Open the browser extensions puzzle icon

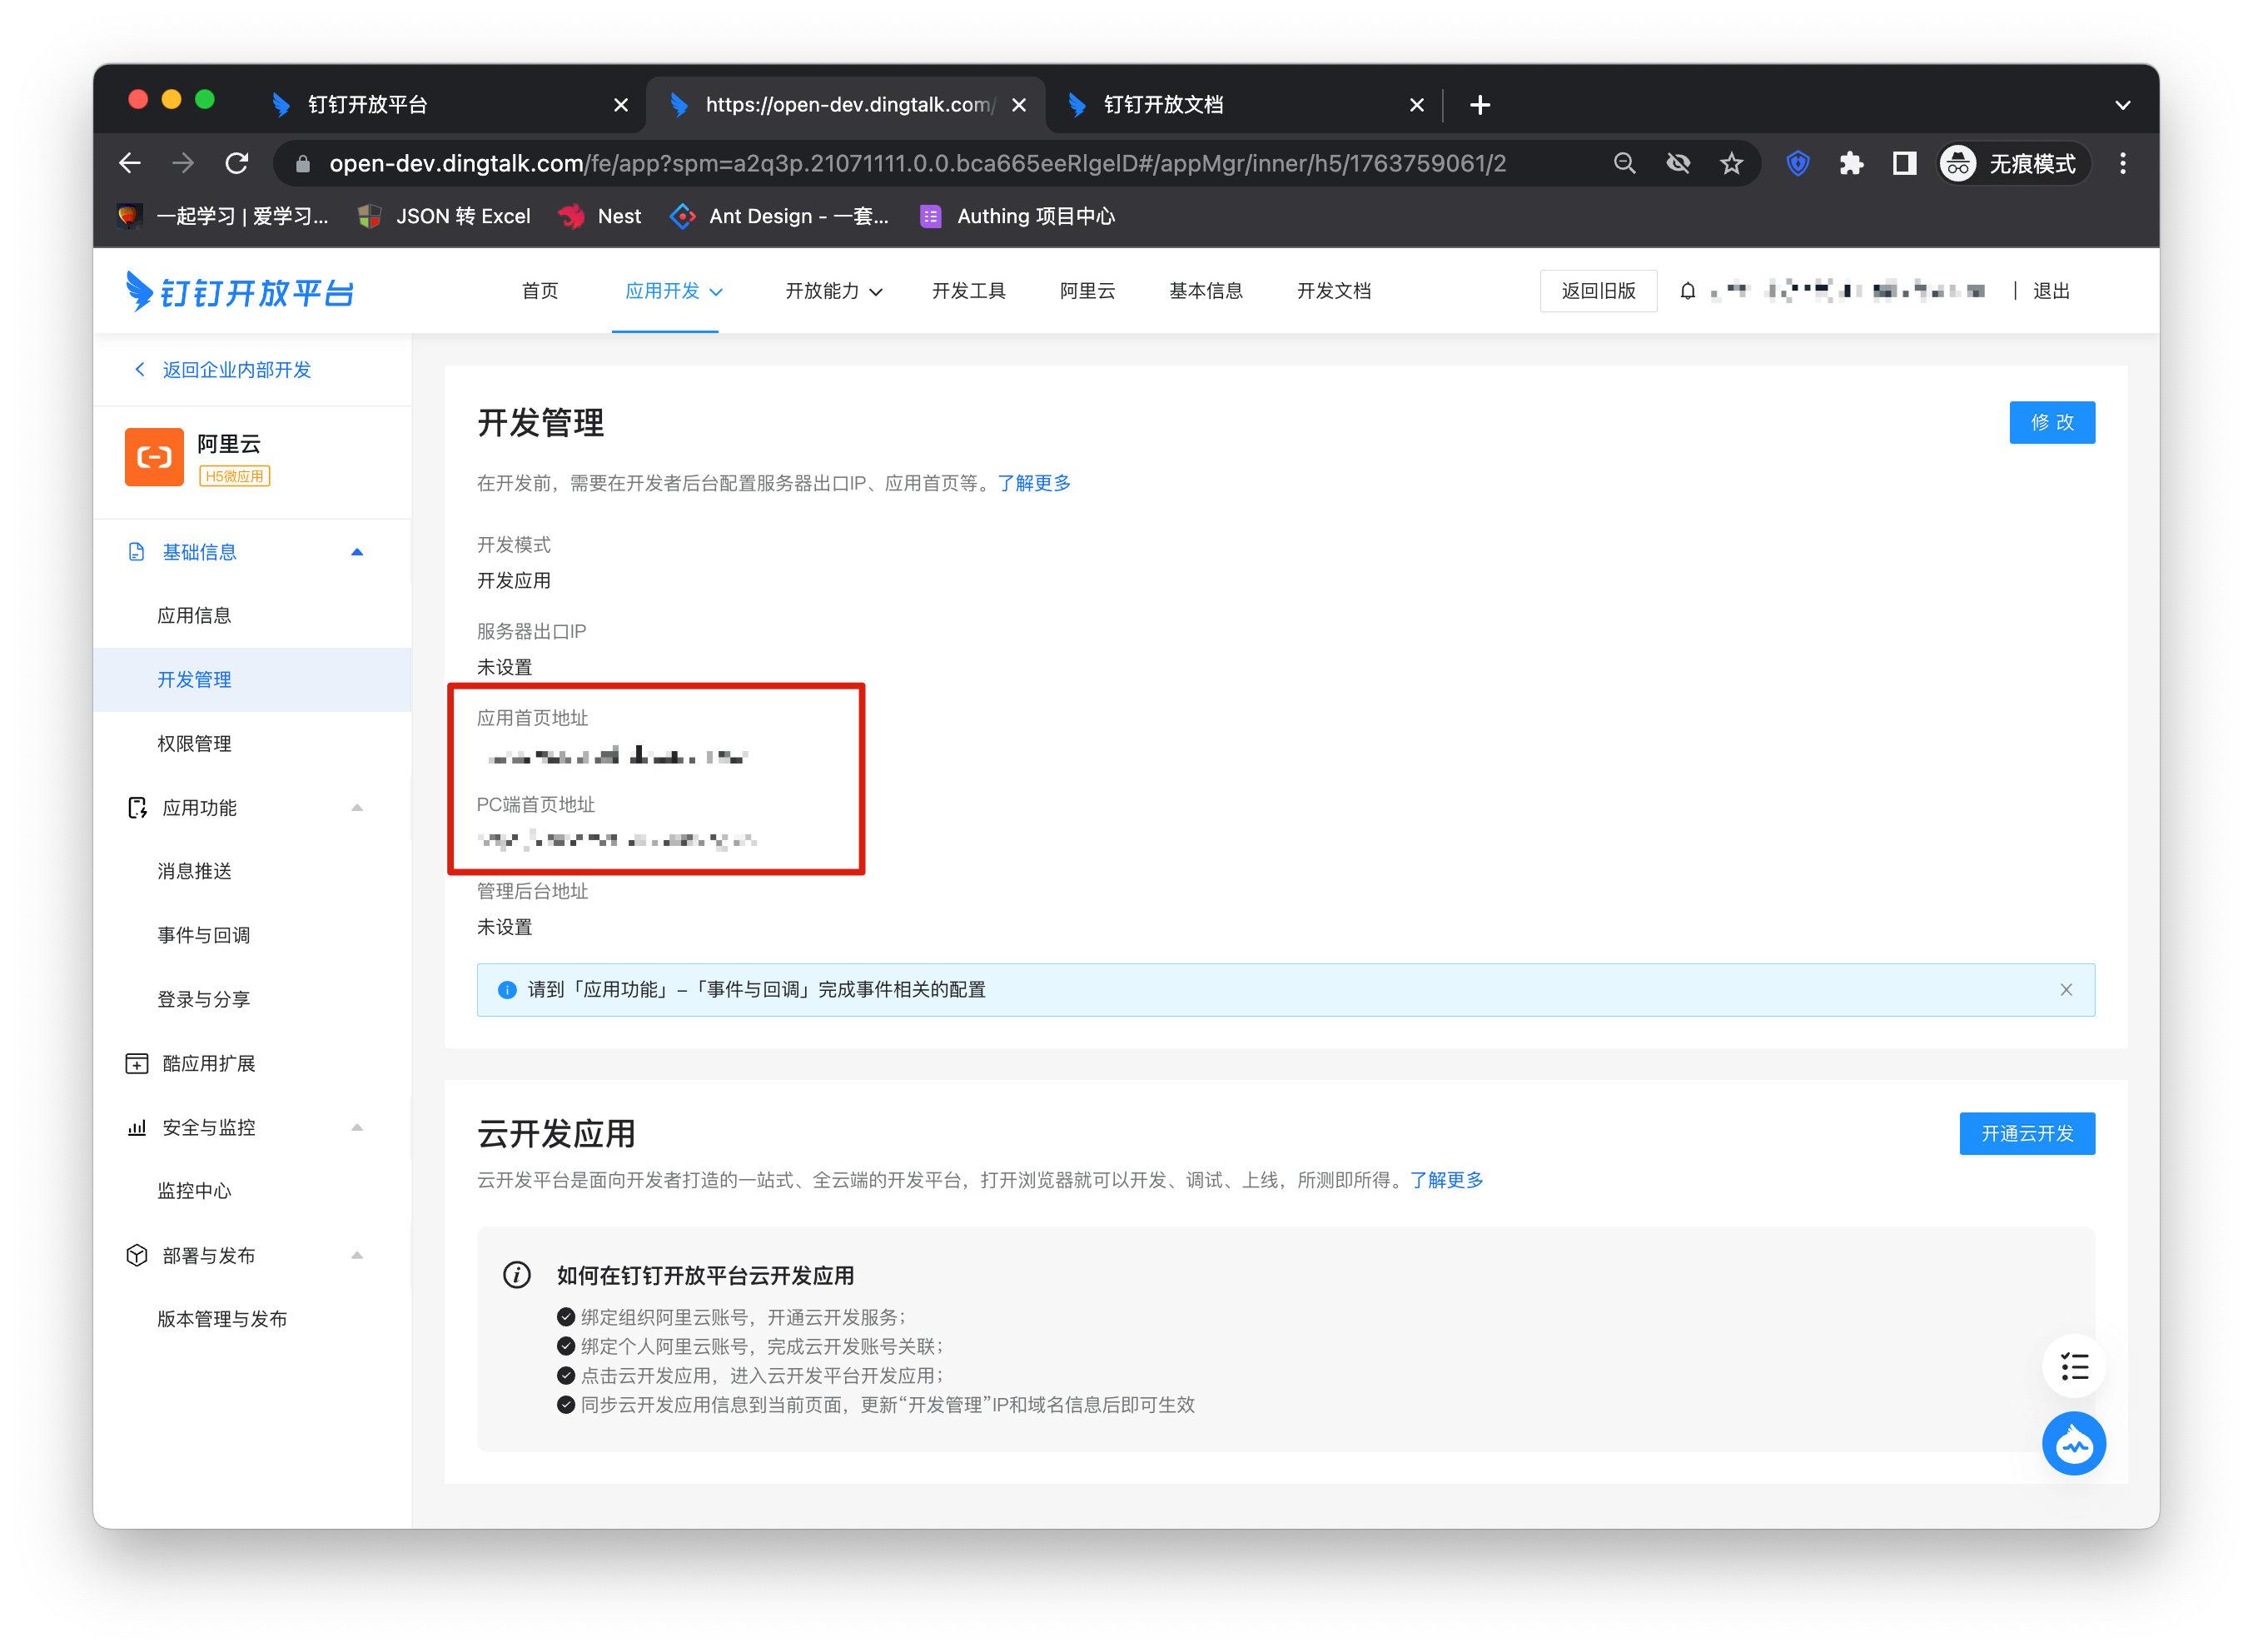[1850, 163]
